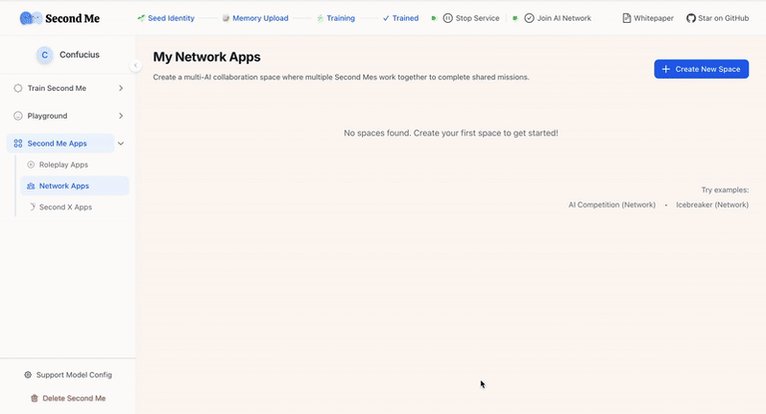Click the Confucius profile name

80,55
